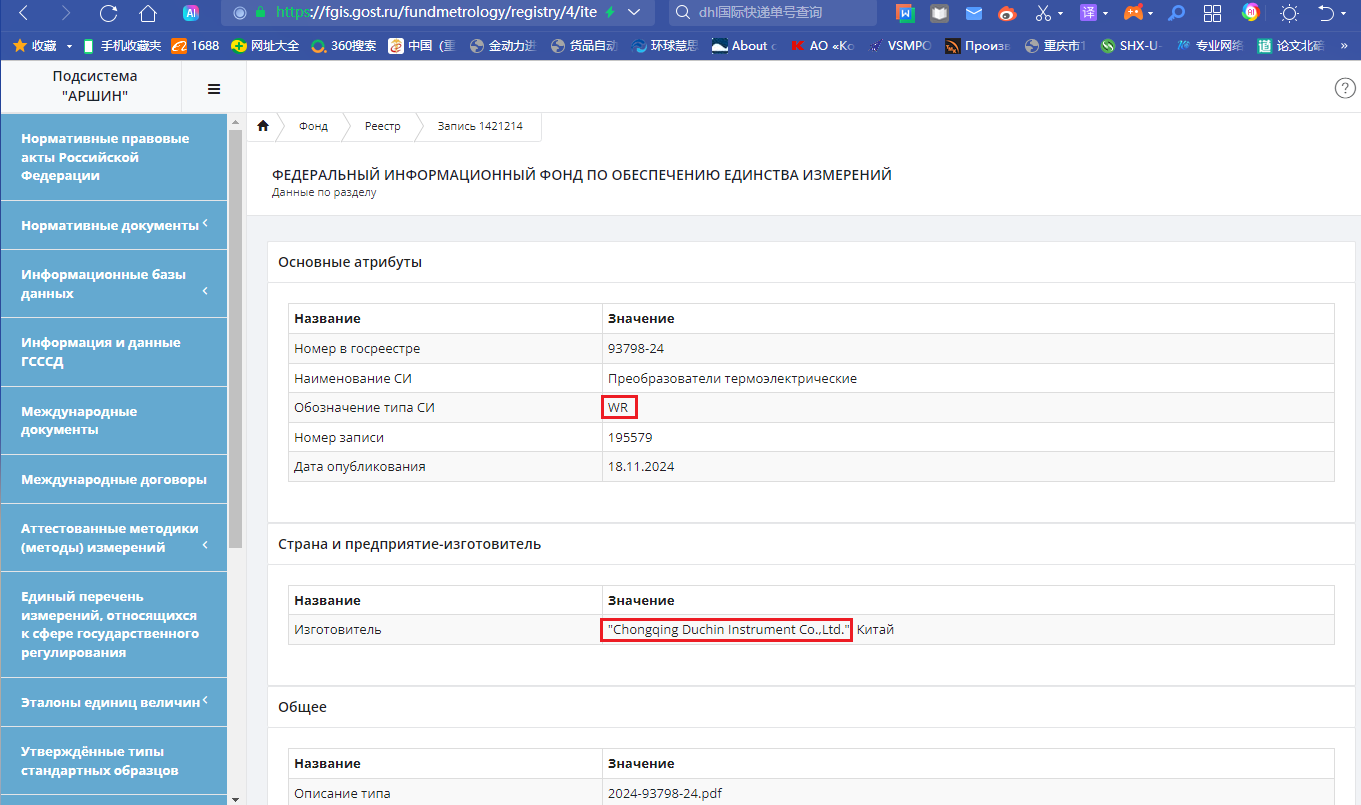Open Международные договоры in sidebar
Image resolution: width=1361 pixels, height=805 pixels.
114,479
